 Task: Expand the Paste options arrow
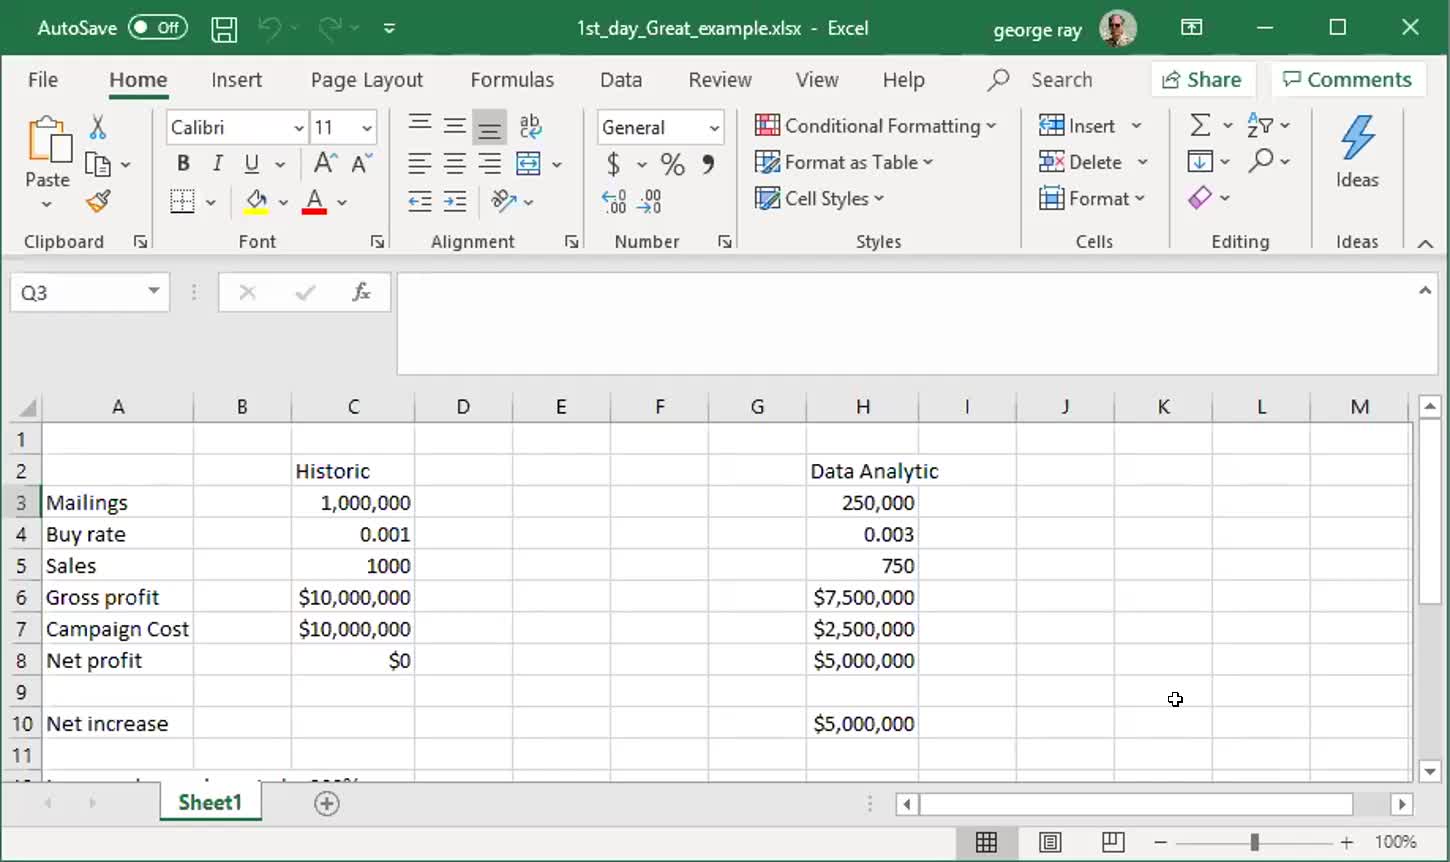47,205
